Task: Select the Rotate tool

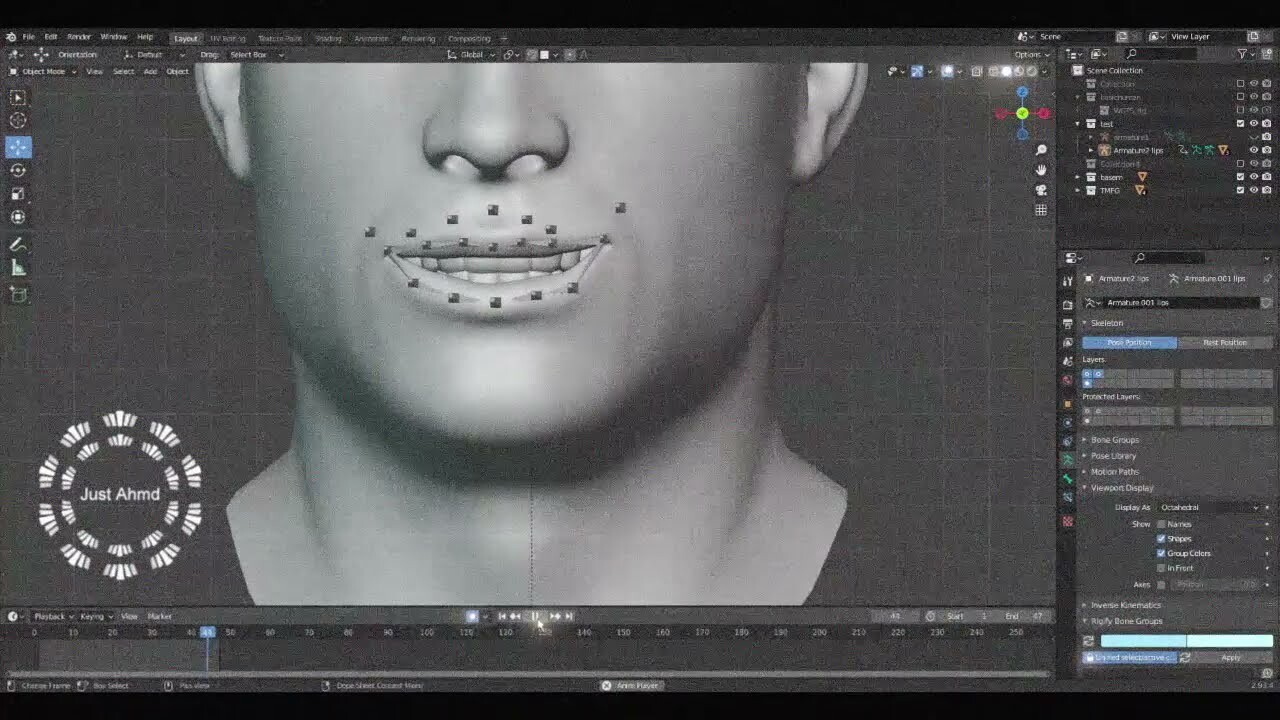Action: pos(17,169)
